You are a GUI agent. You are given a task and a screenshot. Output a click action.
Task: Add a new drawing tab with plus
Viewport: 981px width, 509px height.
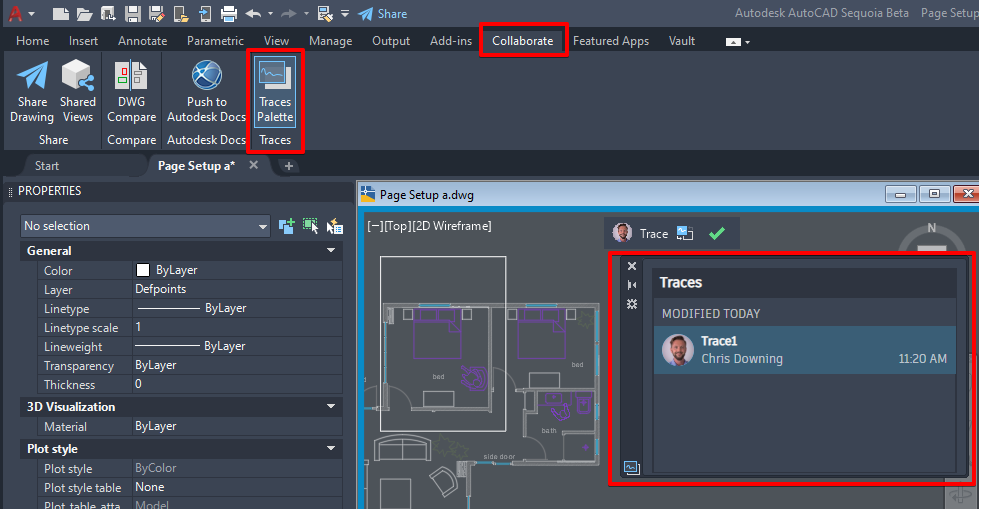click(x=288, y=166)
